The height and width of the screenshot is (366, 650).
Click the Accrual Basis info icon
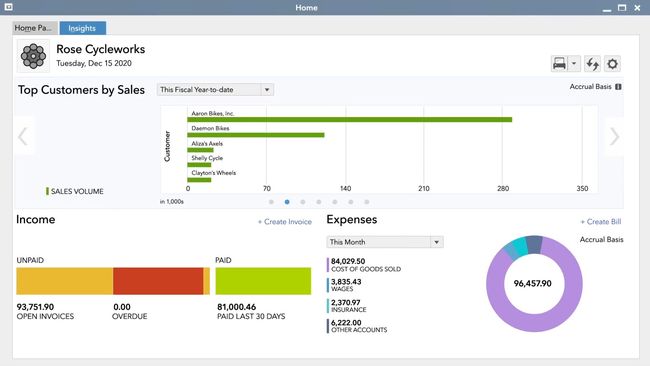point(618,87)
